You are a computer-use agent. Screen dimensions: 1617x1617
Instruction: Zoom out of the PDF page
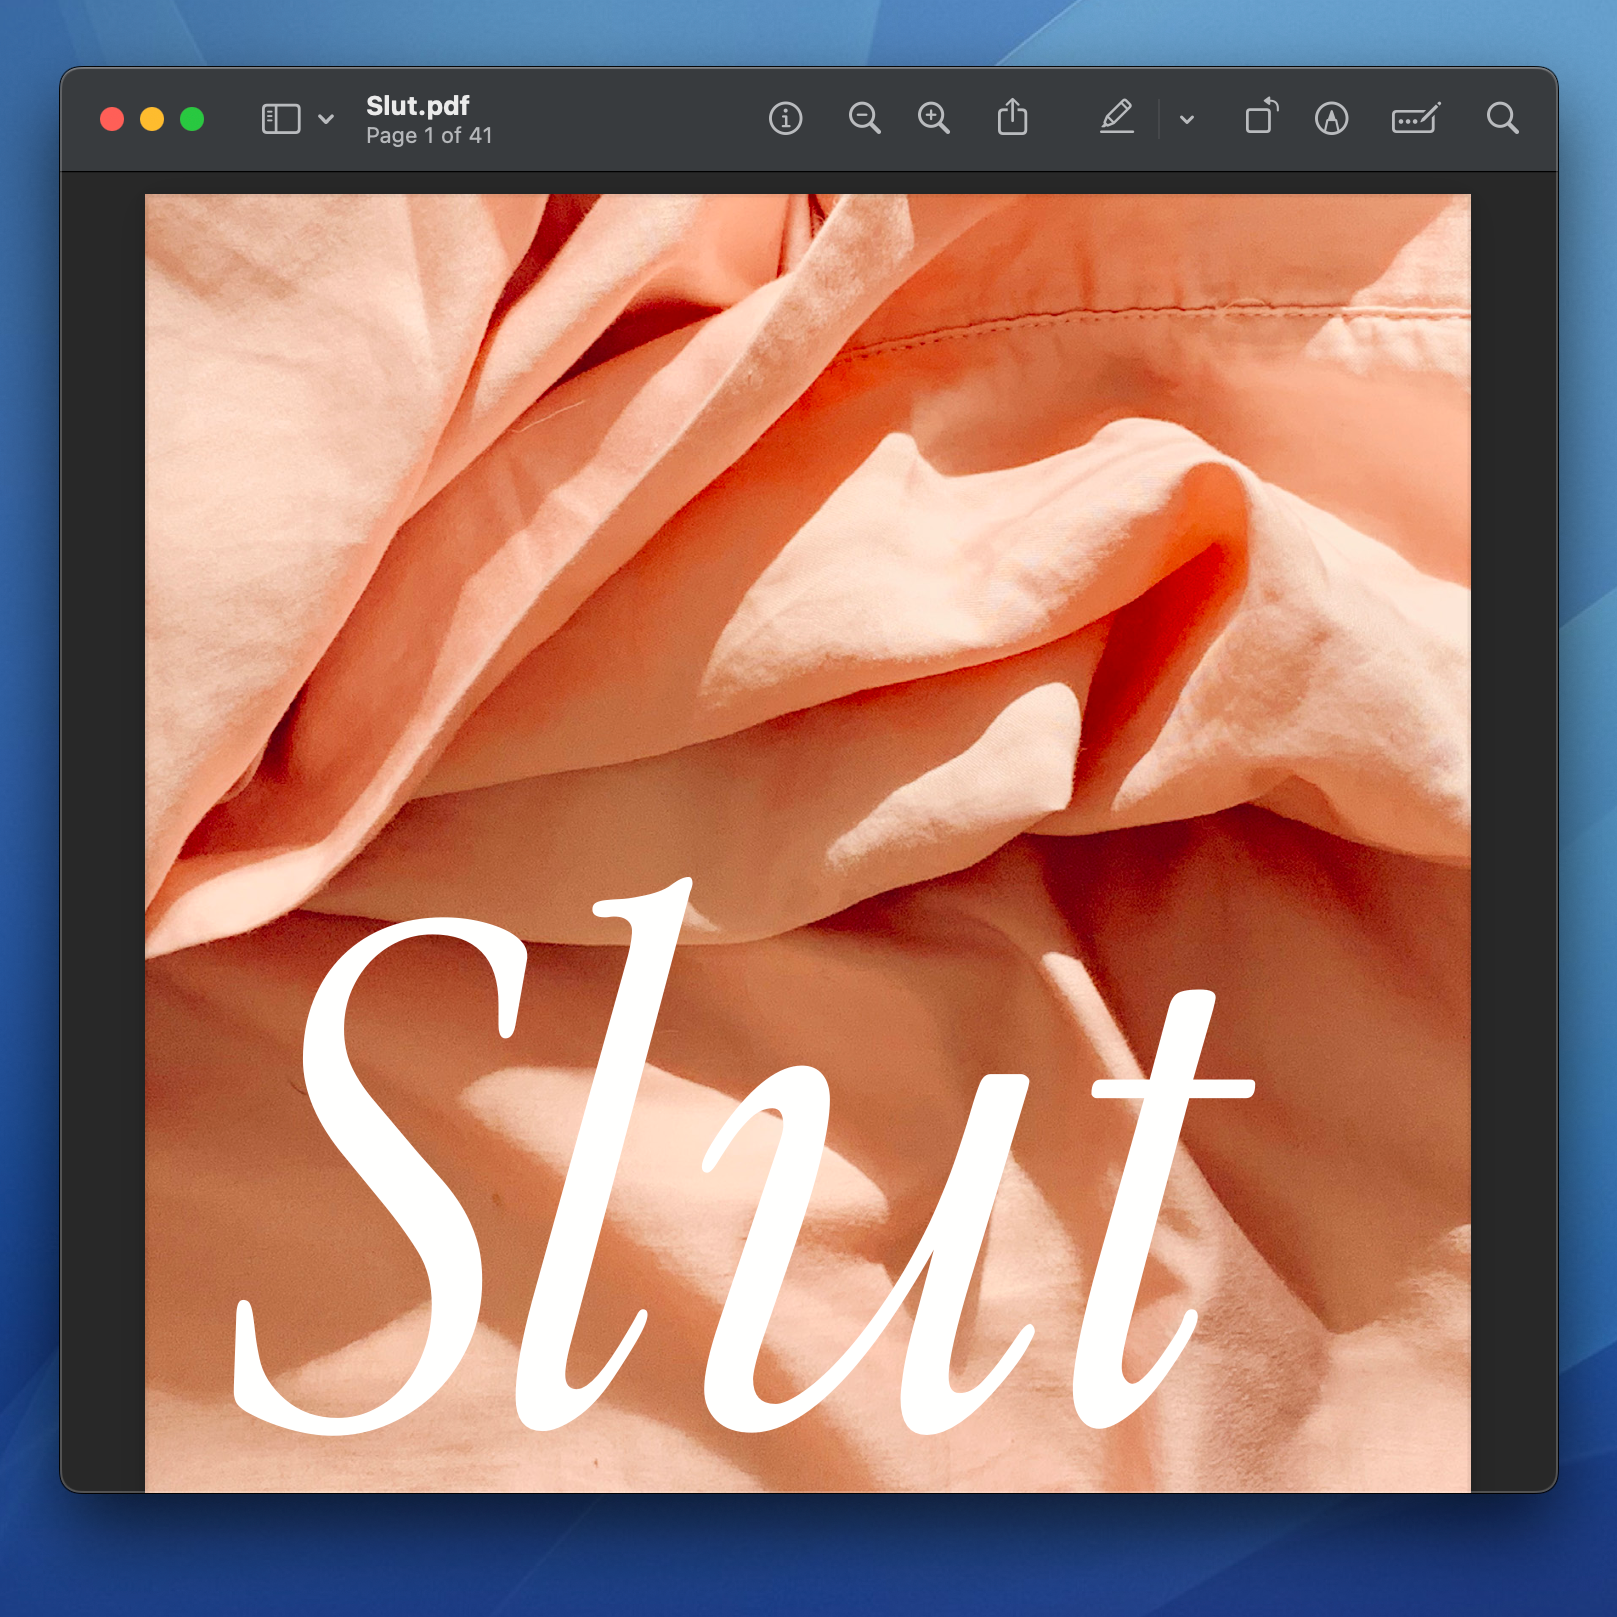point(866,119)
